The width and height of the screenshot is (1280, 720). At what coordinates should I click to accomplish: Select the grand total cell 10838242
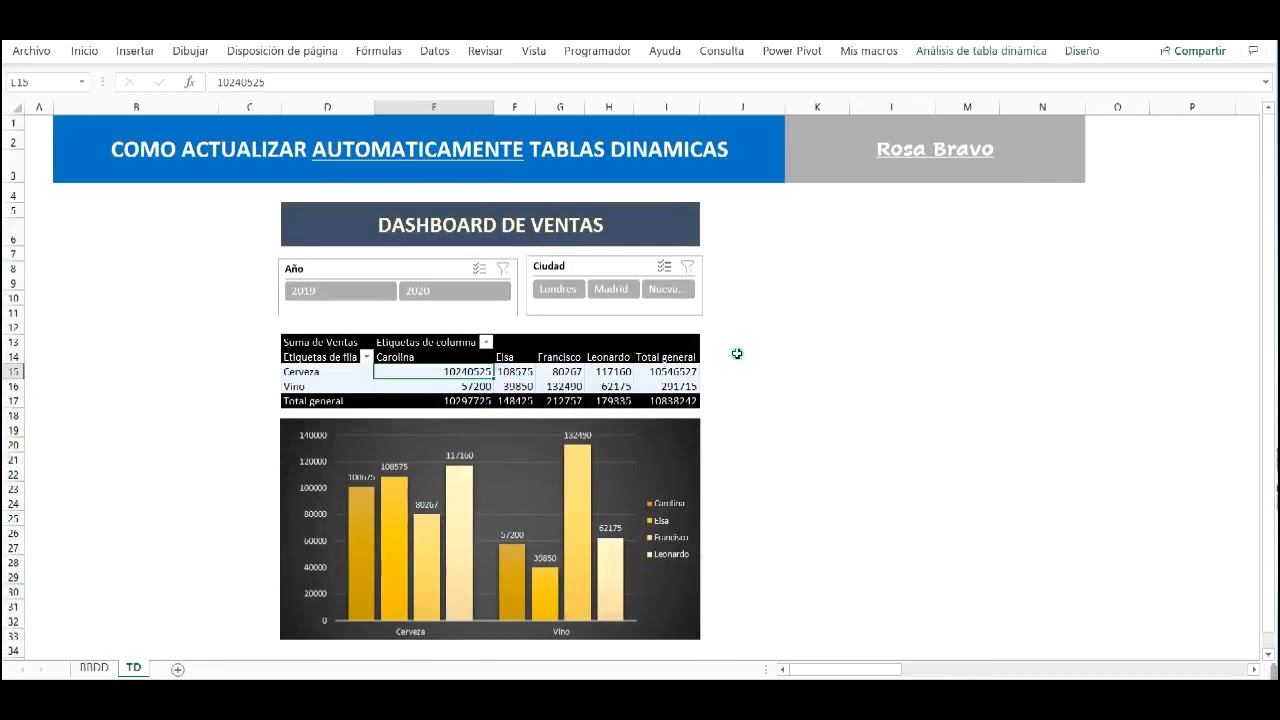(x=667, y=401)
